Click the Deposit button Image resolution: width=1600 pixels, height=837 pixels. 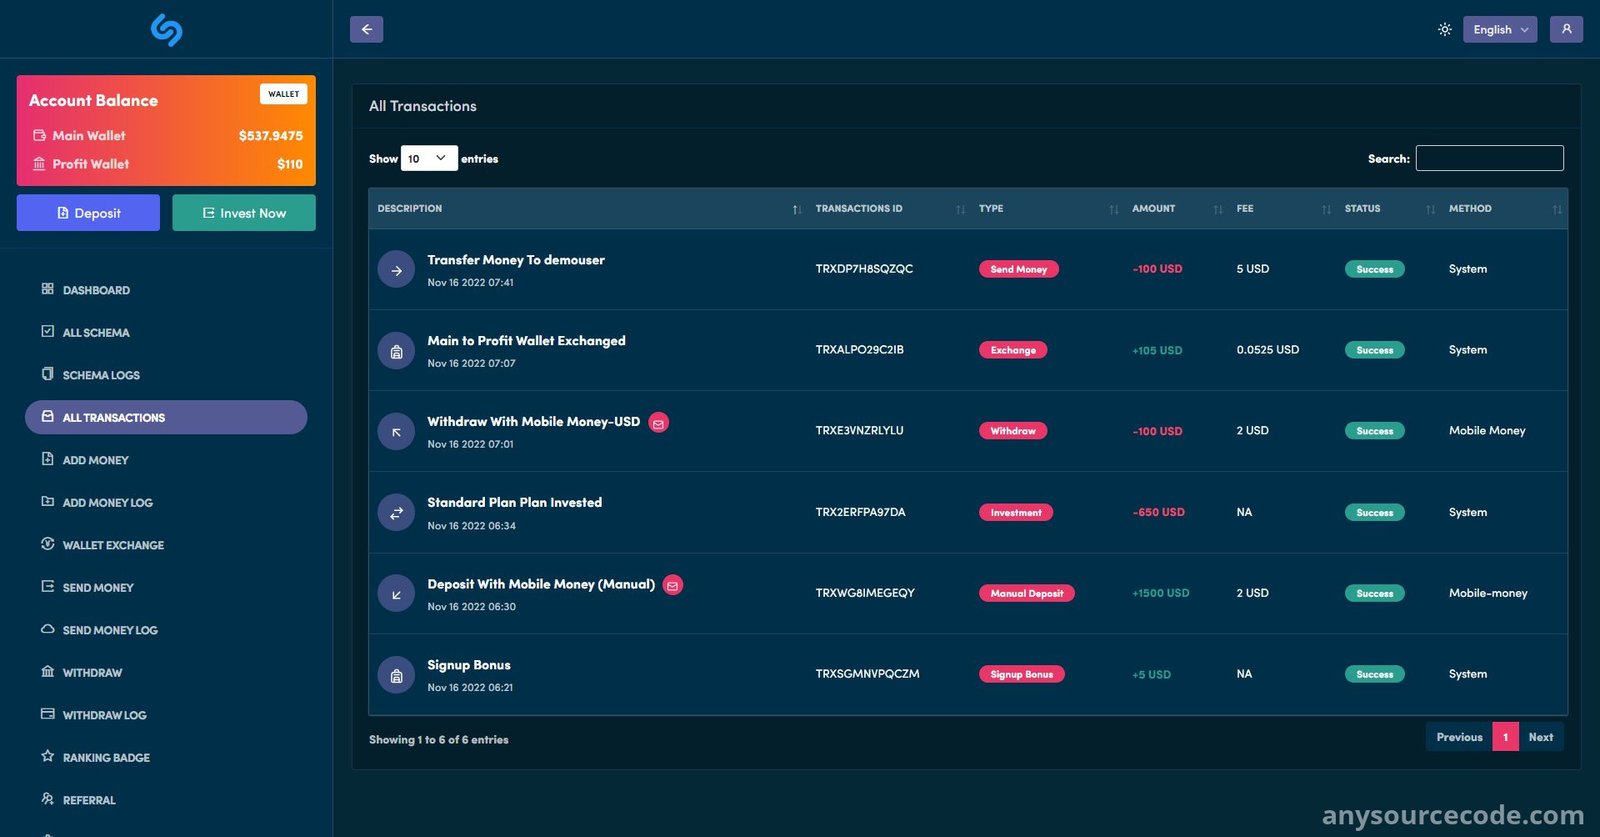[88, 213]
